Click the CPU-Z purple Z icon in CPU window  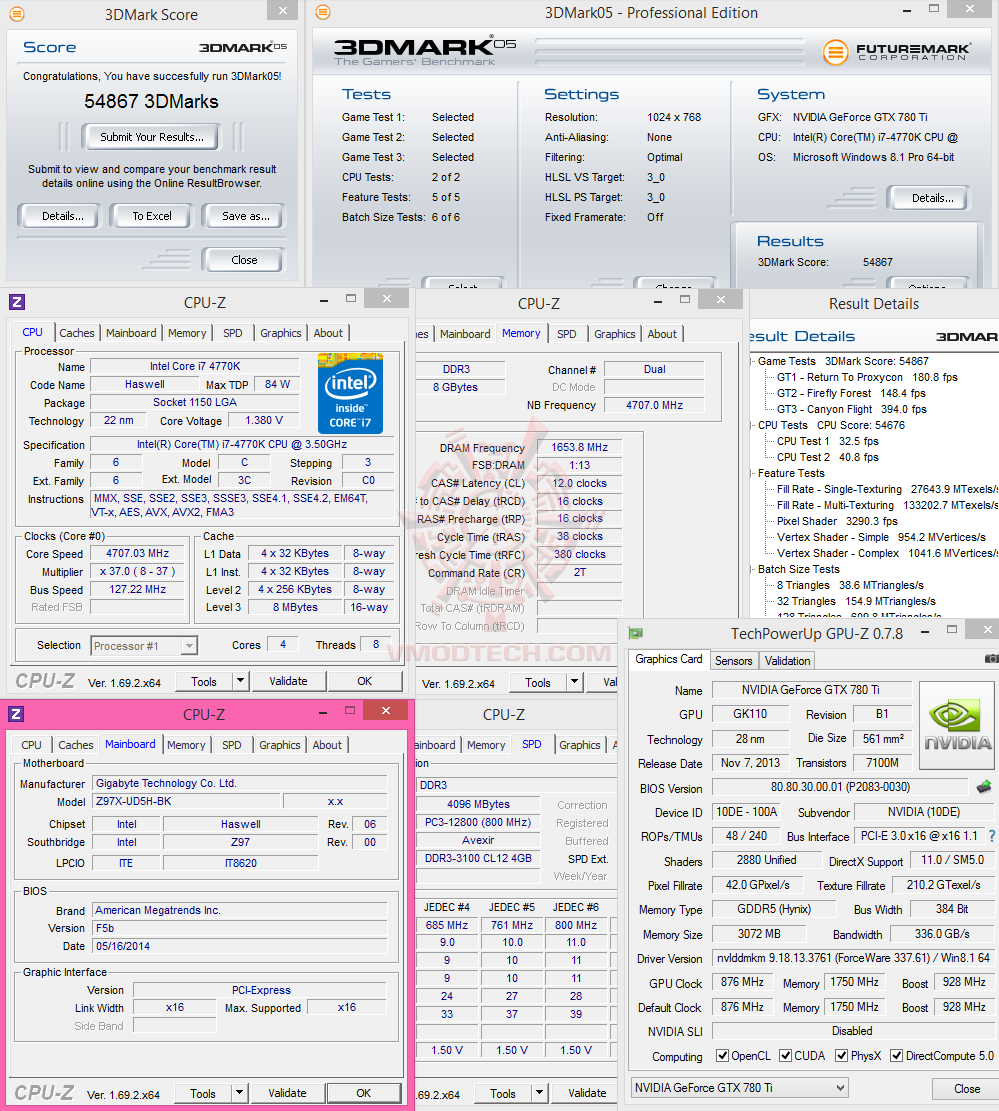[x=17, y=303]
